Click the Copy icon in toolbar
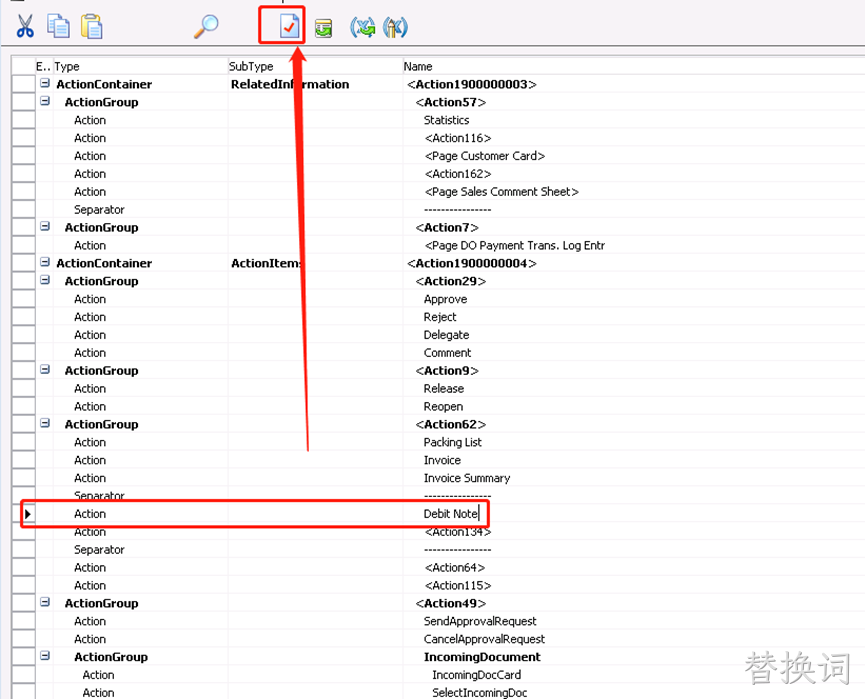Image resolution: width=865 pixels, height=699 pixels. click(x=58, y=26)
